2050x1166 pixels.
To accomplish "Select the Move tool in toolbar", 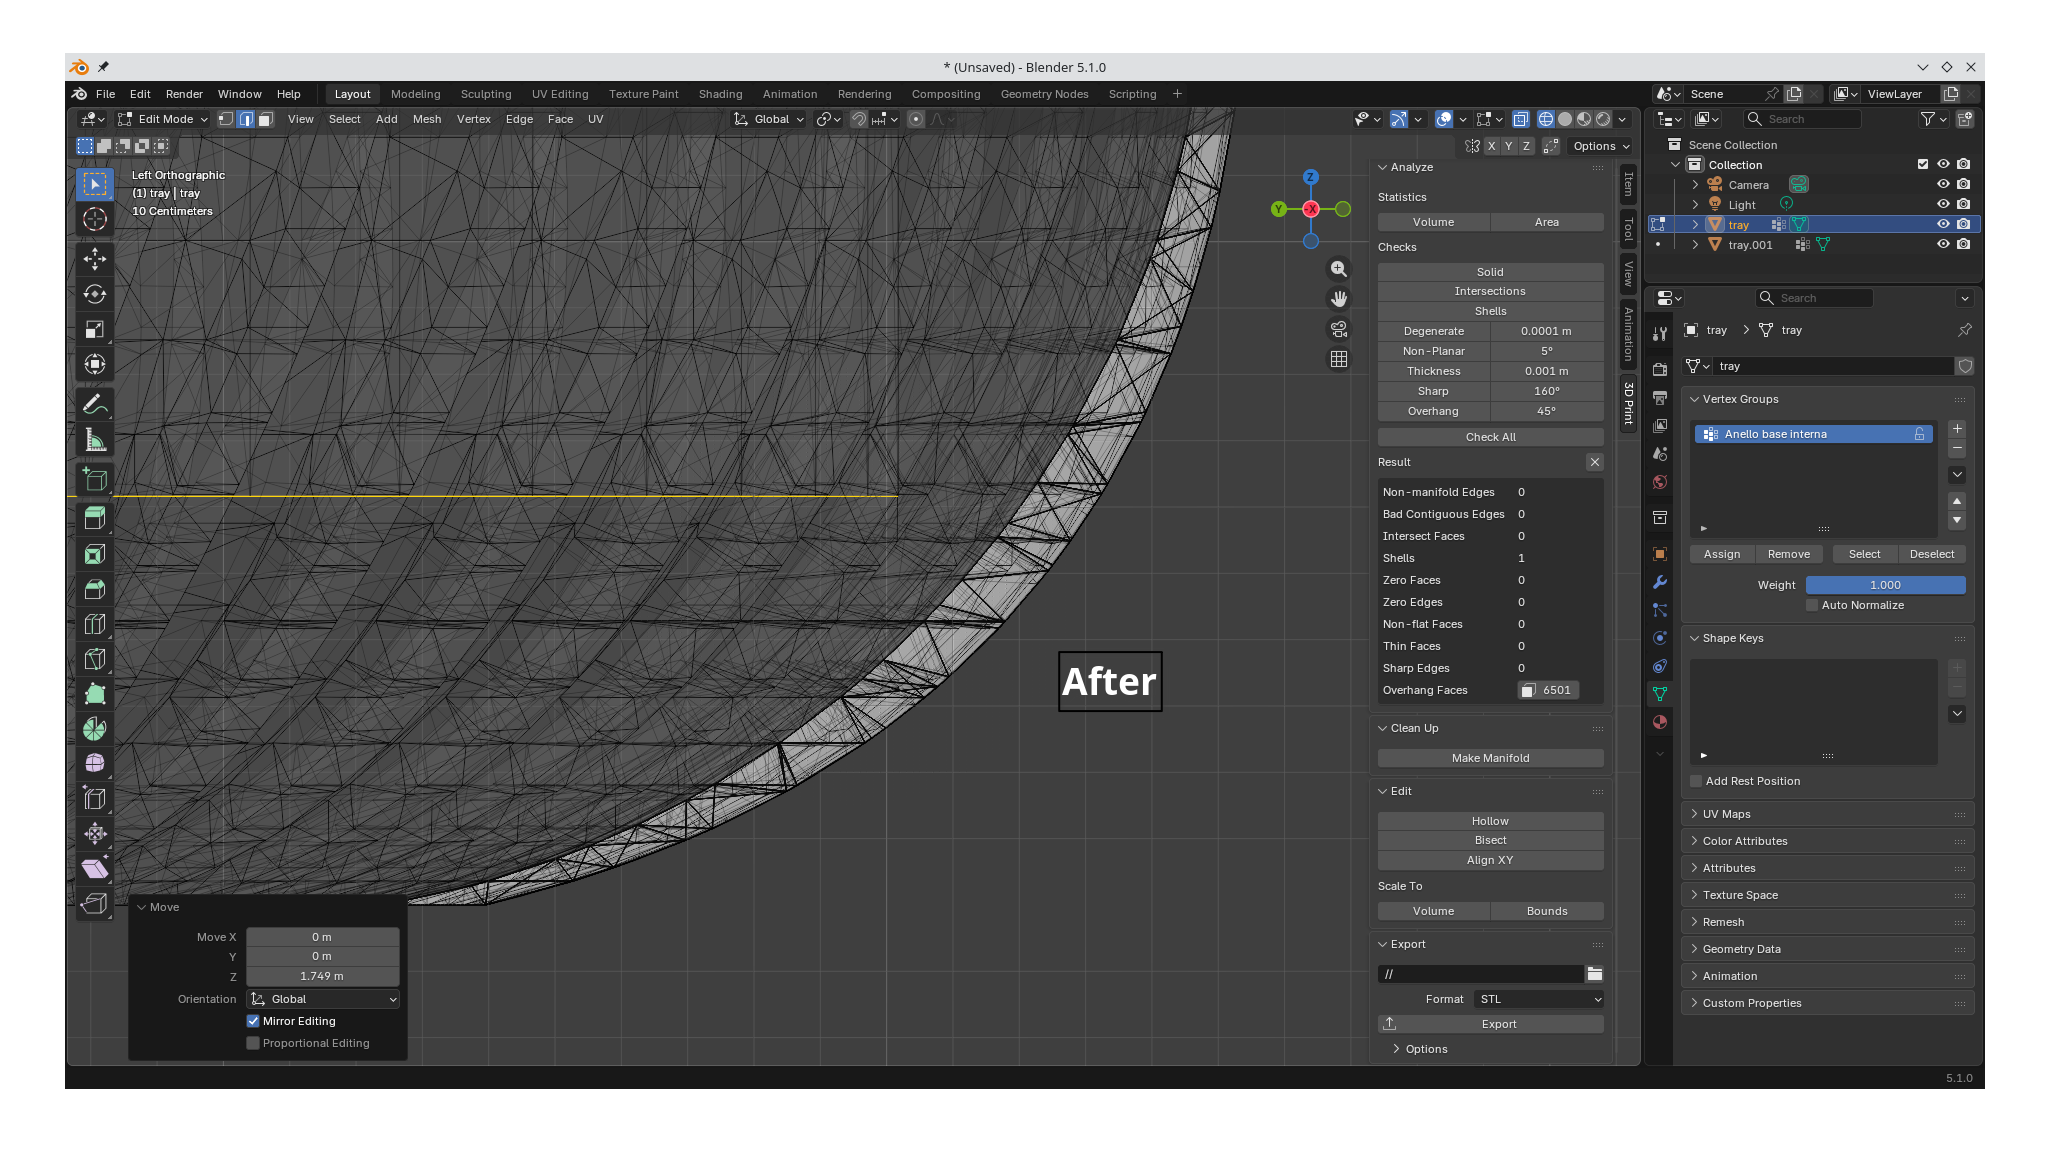I will 95,259.
